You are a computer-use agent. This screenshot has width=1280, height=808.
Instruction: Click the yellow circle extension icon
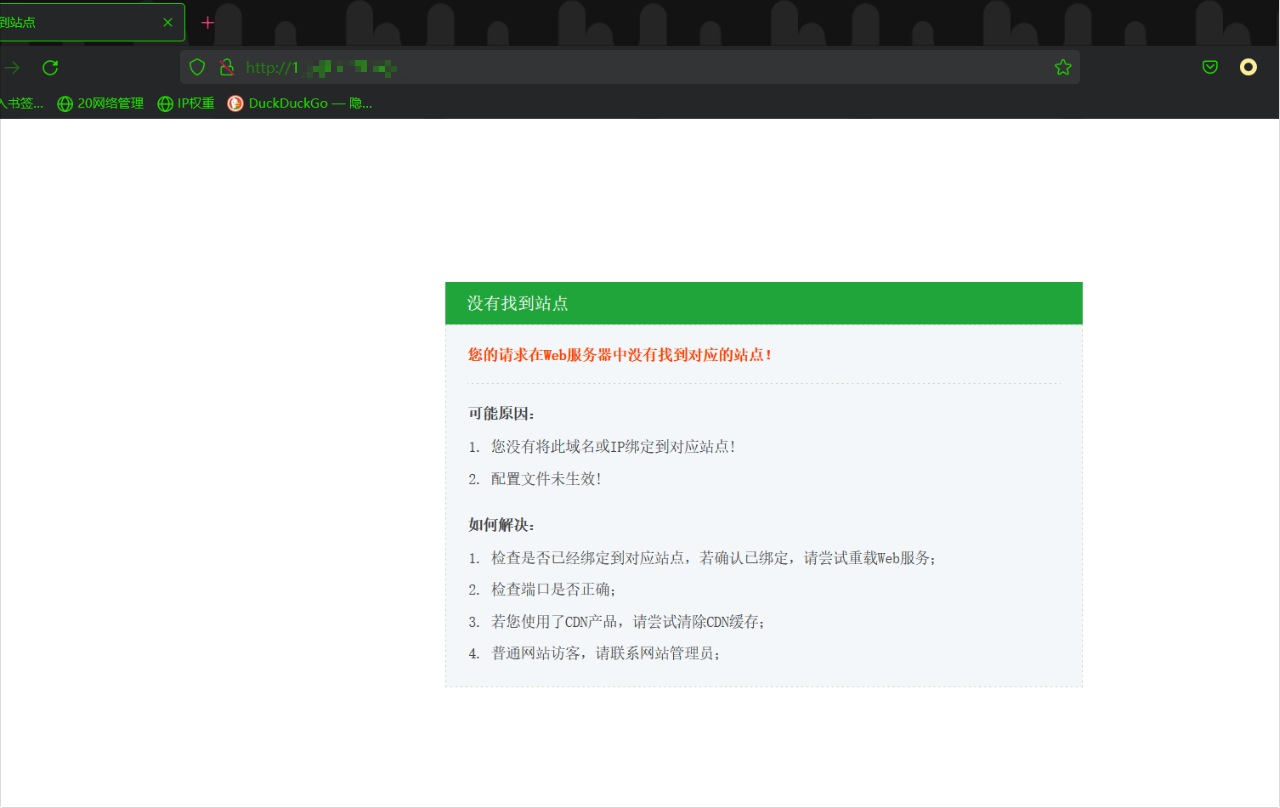(x=1248, y=67)
